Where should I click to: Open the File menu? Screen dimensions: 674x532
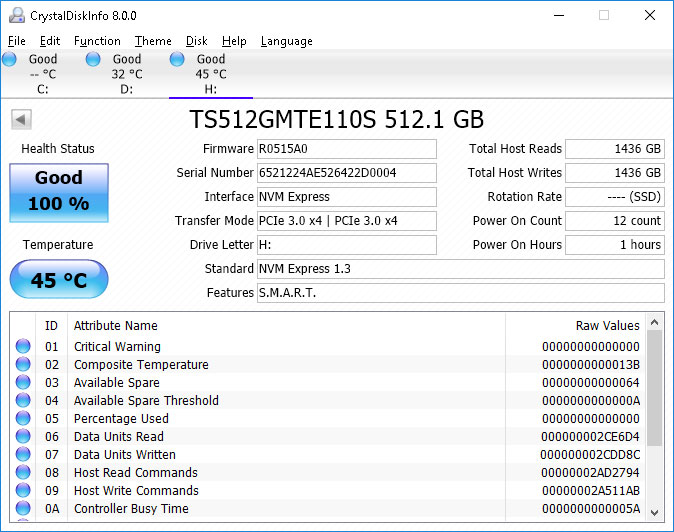click(x=17, y=41)
